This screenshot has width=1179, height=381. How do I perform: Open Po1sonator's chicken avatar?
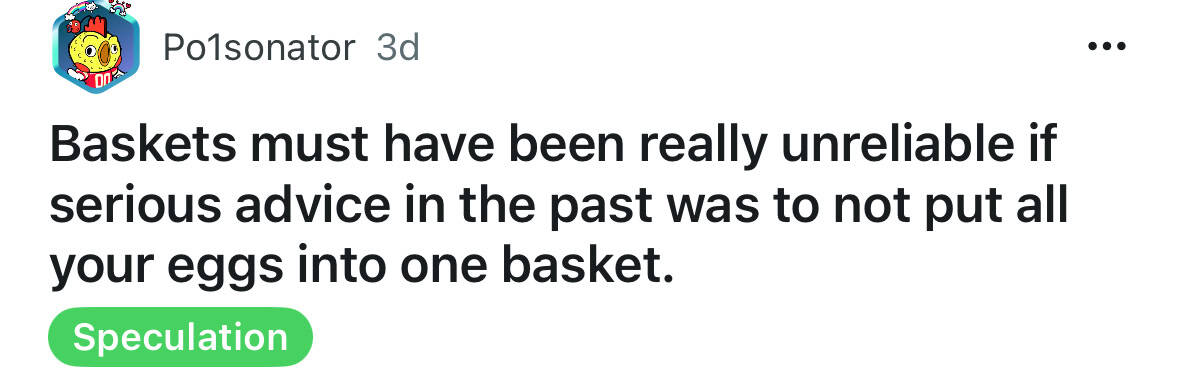click(x=96, y=48)
